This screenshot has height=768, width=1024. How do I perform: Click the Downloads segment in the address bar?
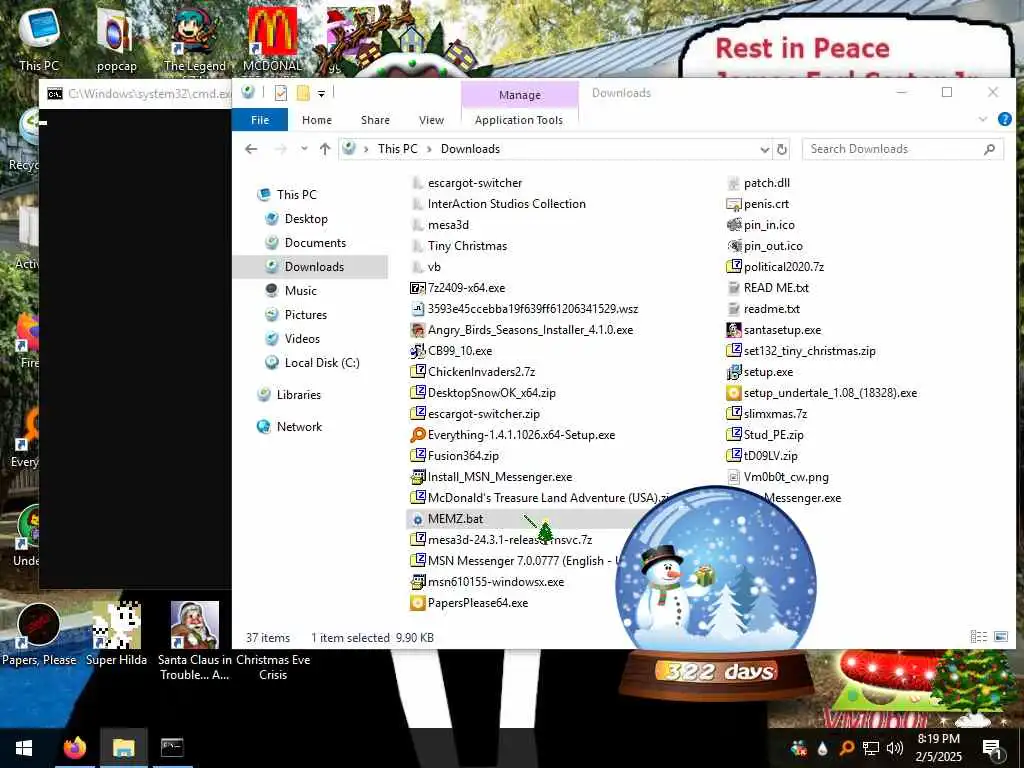(470, 149)
